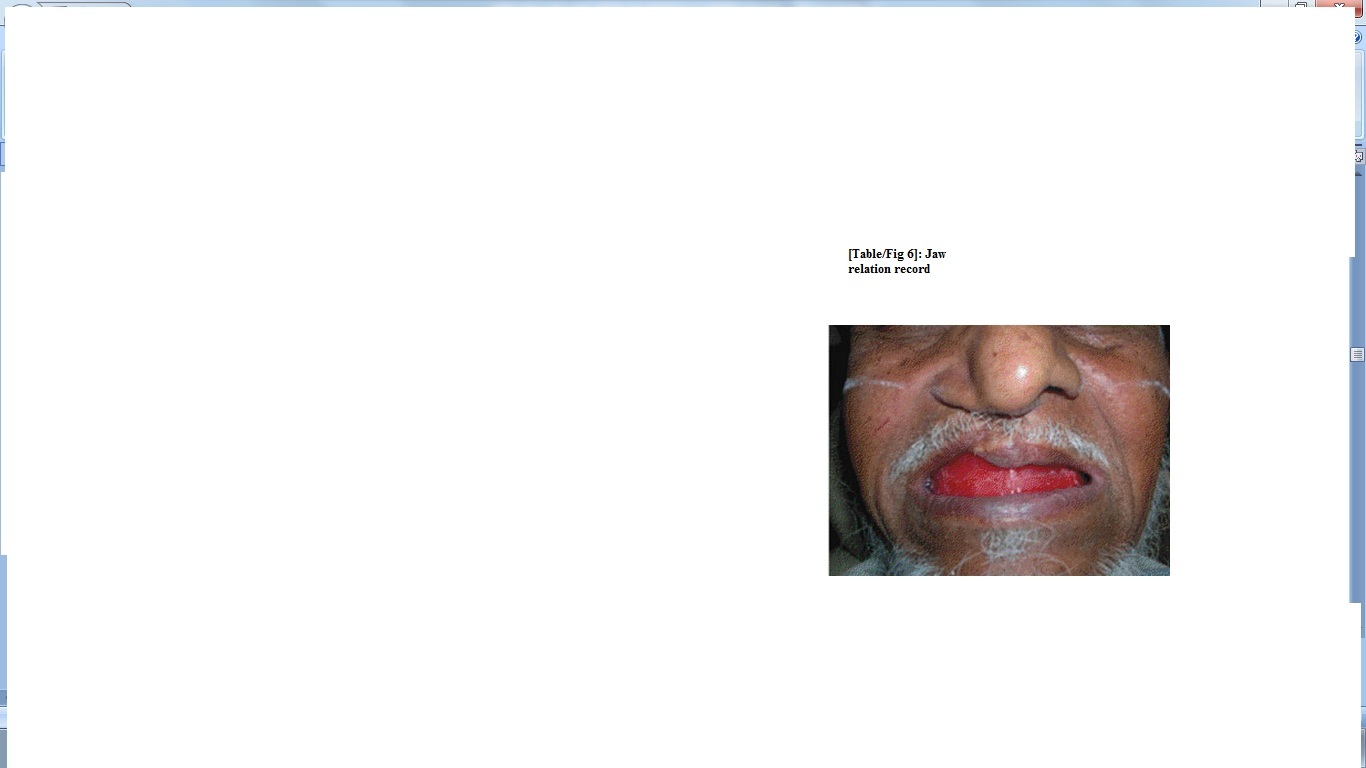
Task: Click the patient's nose in the photo
Action: point(1005,375)
